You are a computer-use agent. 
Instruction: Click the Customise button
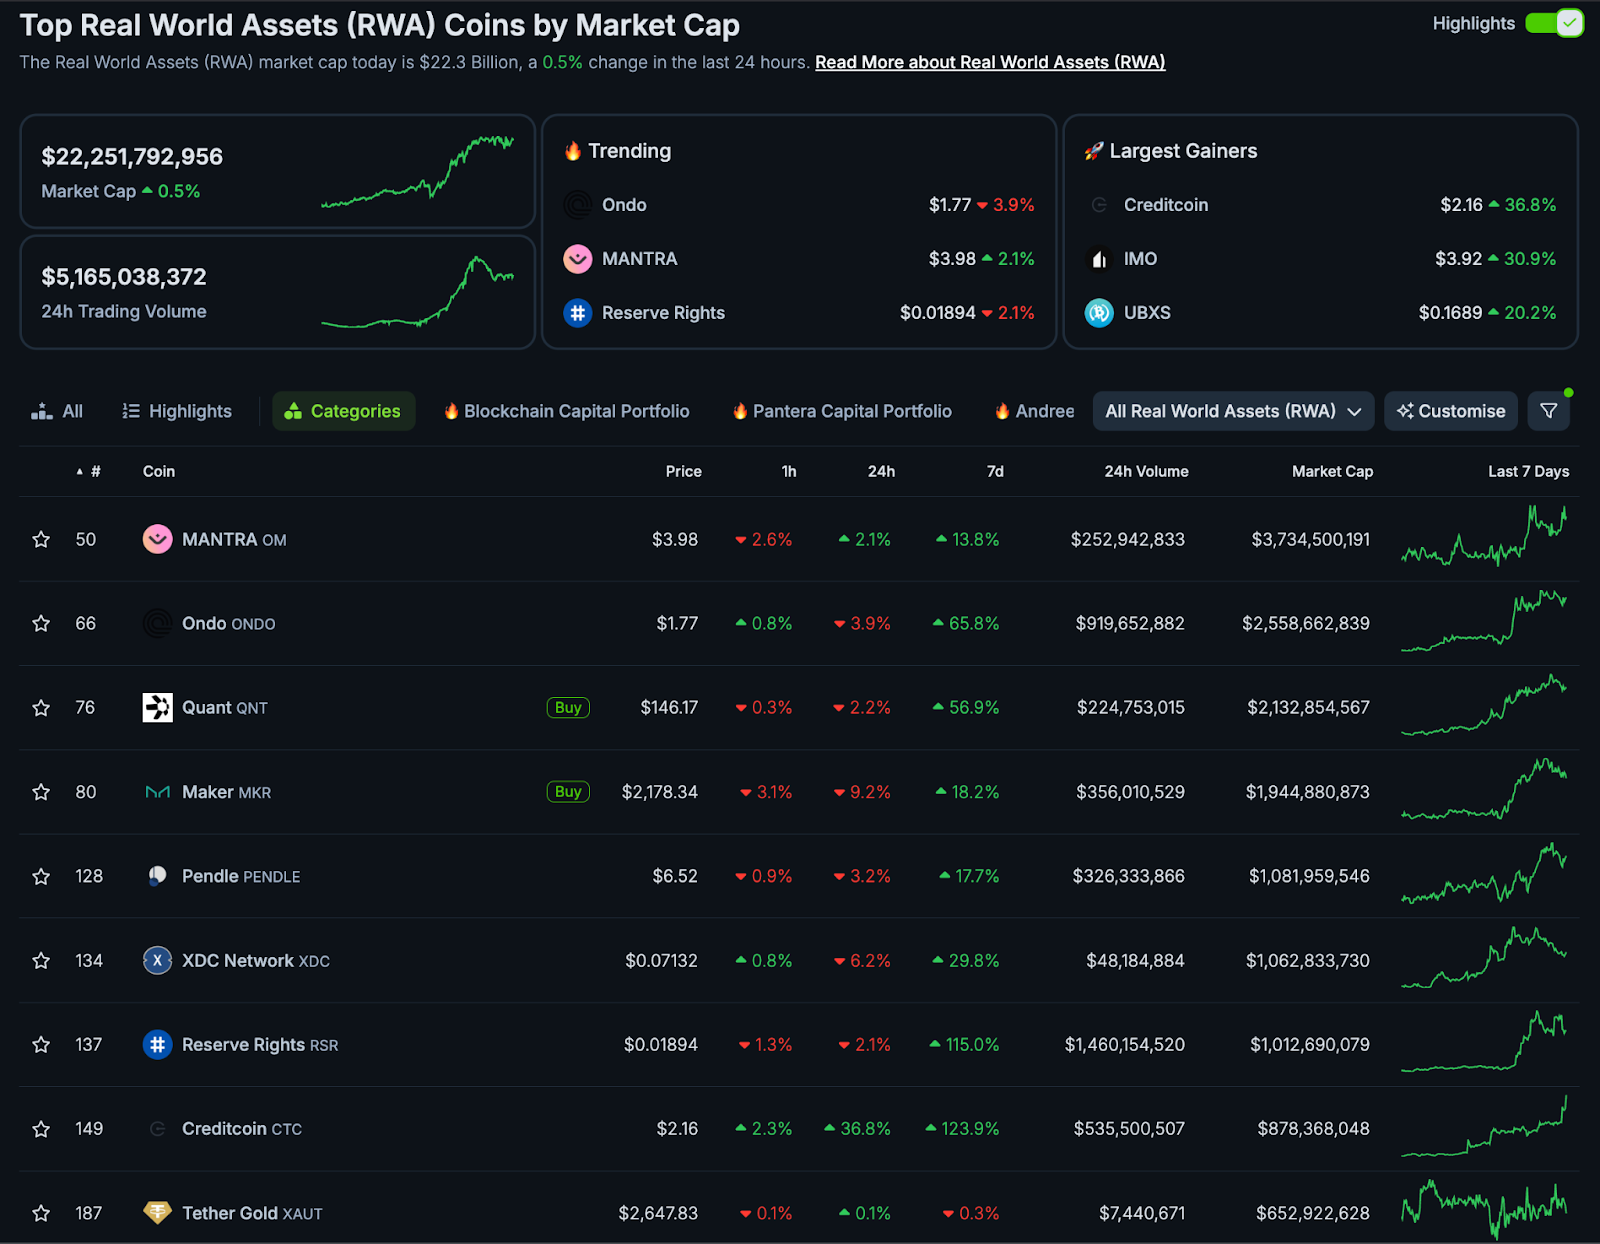1451,411
